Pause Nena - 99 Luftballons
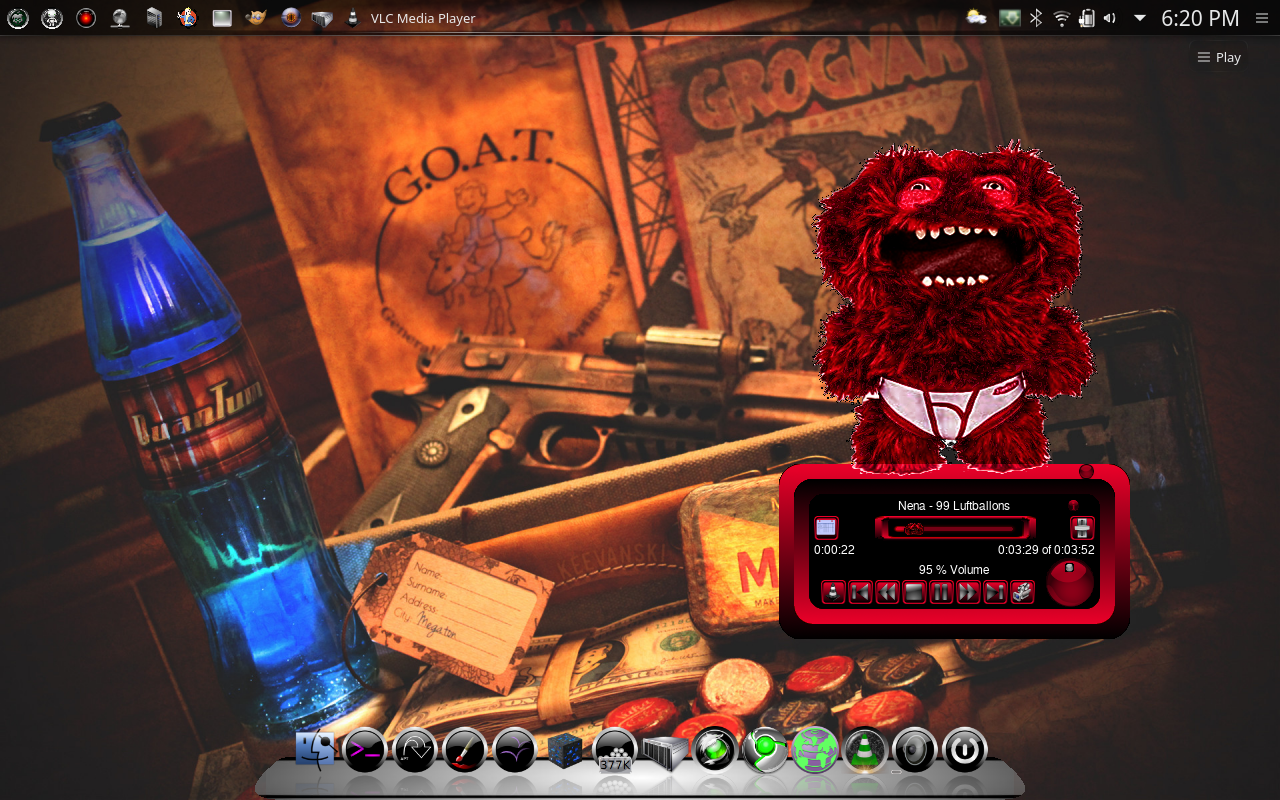Image resolution: width=1280 pixels, height=800 pixels. pos(941,592)
